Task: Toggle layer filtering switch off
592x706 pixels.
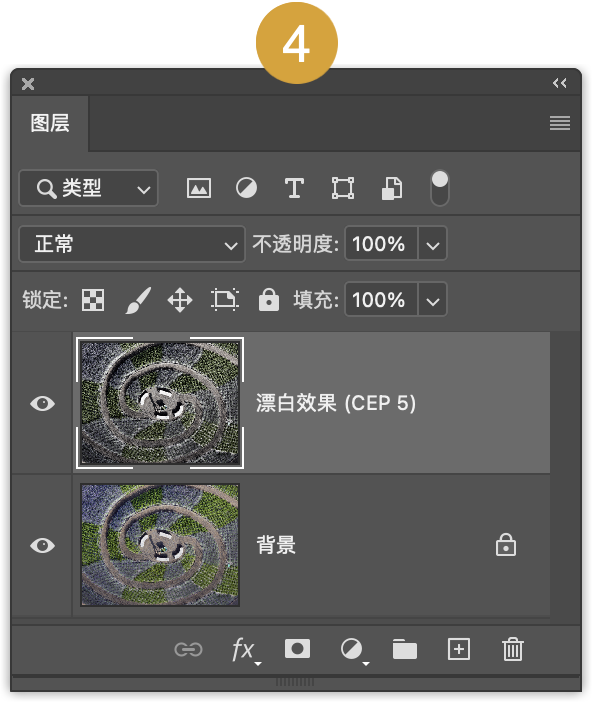Action: click(439, 188)
